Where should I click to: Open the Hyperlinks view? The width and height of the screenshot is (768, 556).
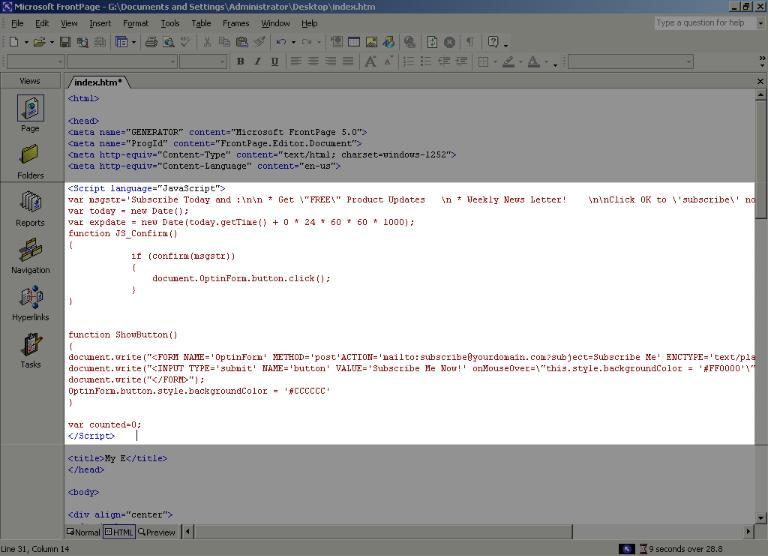[30, 302]
